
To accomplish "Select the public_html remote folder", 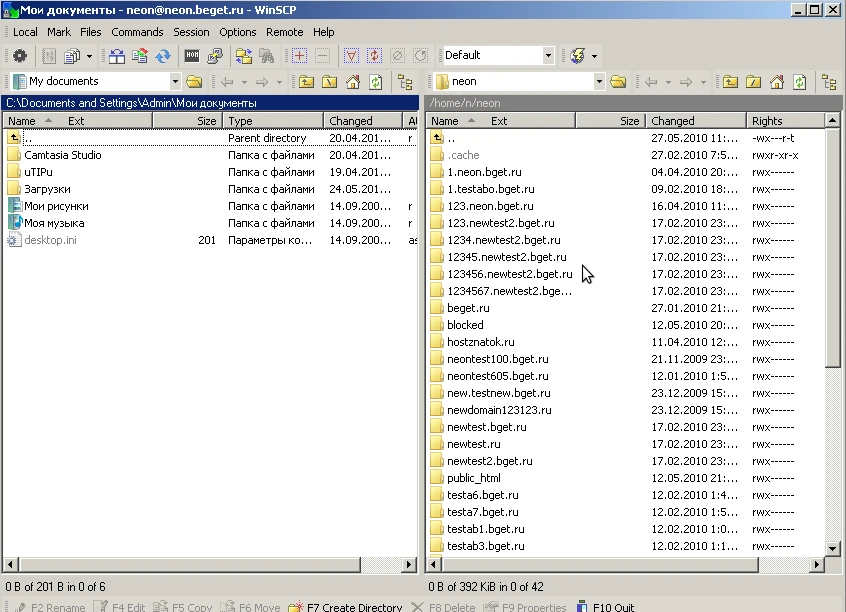I will [x=474, y=478].
